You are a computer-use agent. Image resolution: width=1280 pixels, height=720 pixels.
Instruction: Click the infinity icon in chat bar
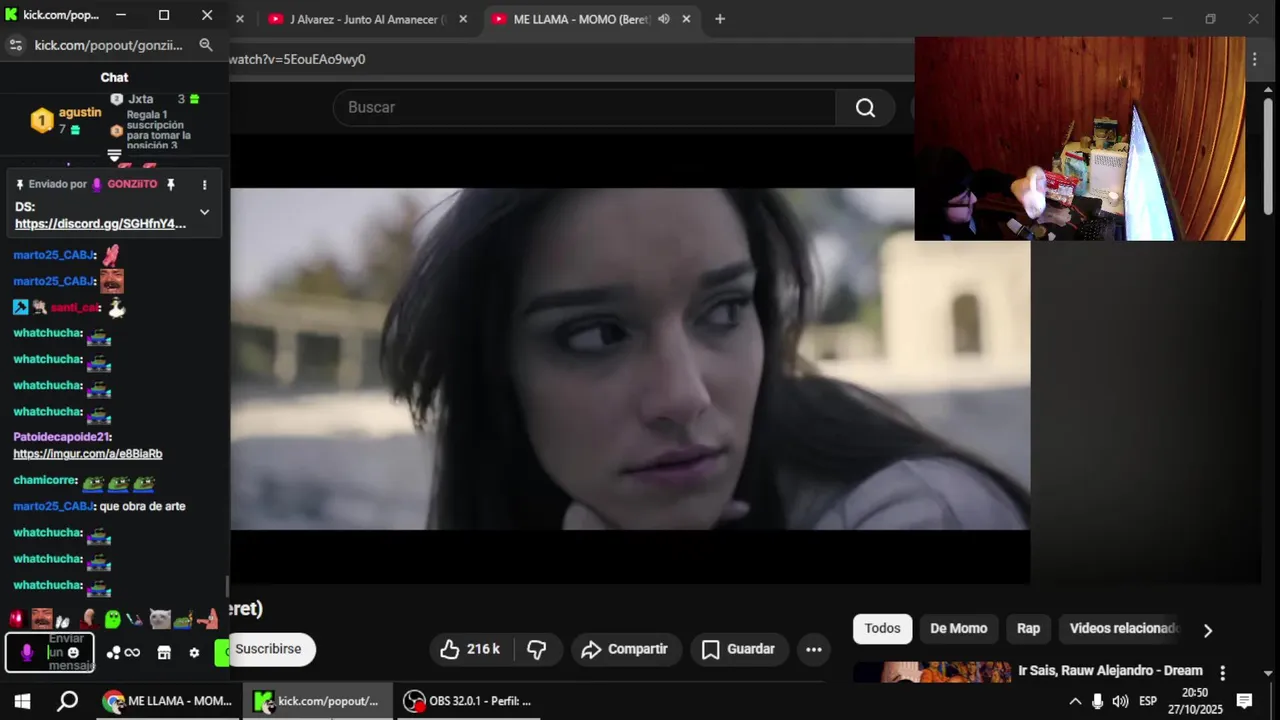pyautogui.click(x=132, y=653)
